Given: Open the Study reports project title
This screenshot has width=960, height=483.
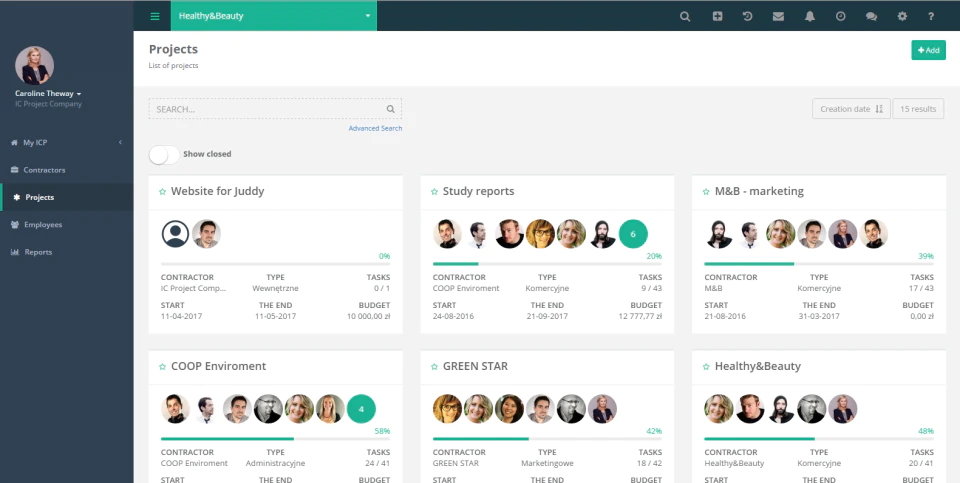Looking at the screenshot, I should point(478,191).
